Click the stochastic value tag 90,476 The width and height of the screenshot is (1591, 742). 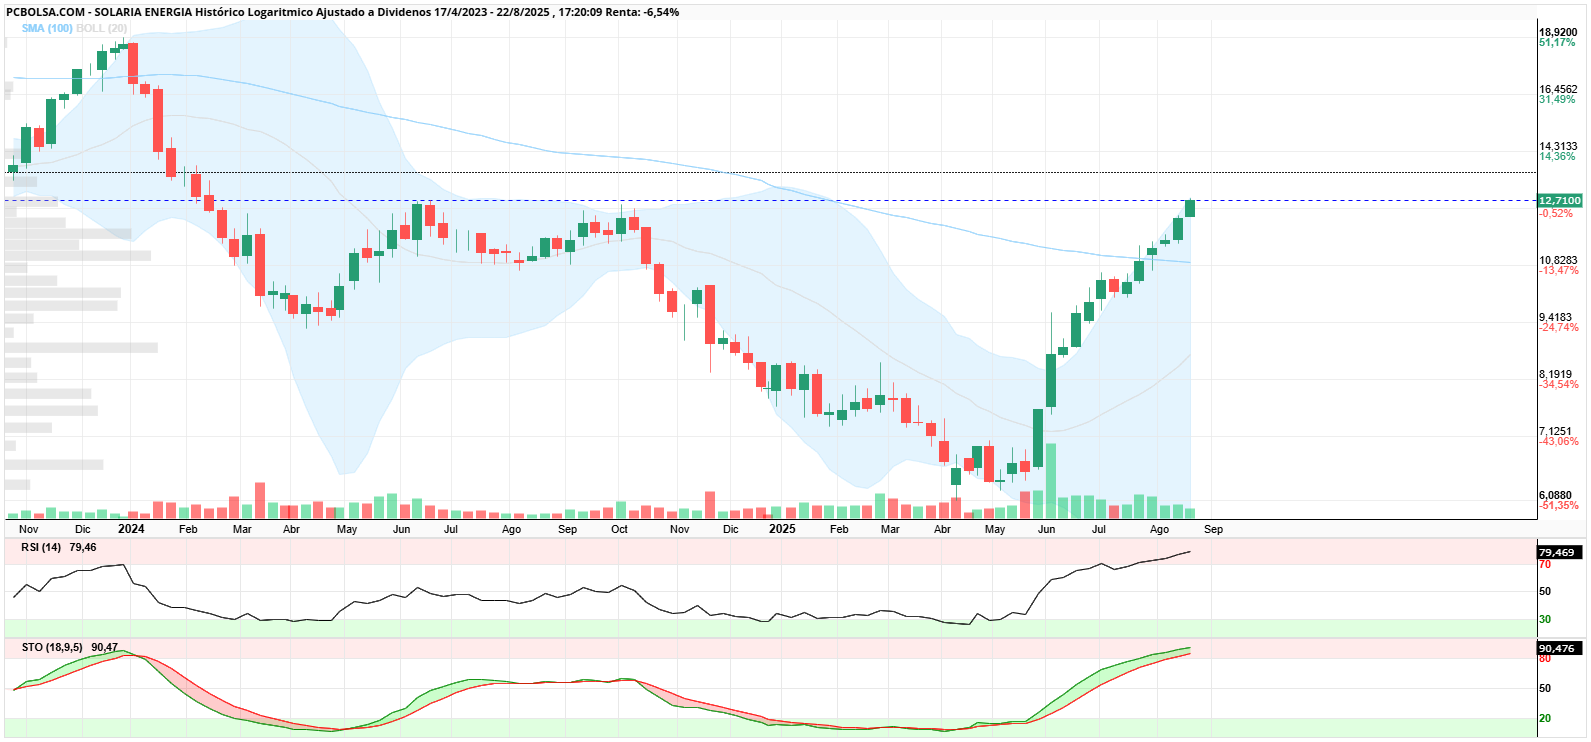click(1557, 648)
